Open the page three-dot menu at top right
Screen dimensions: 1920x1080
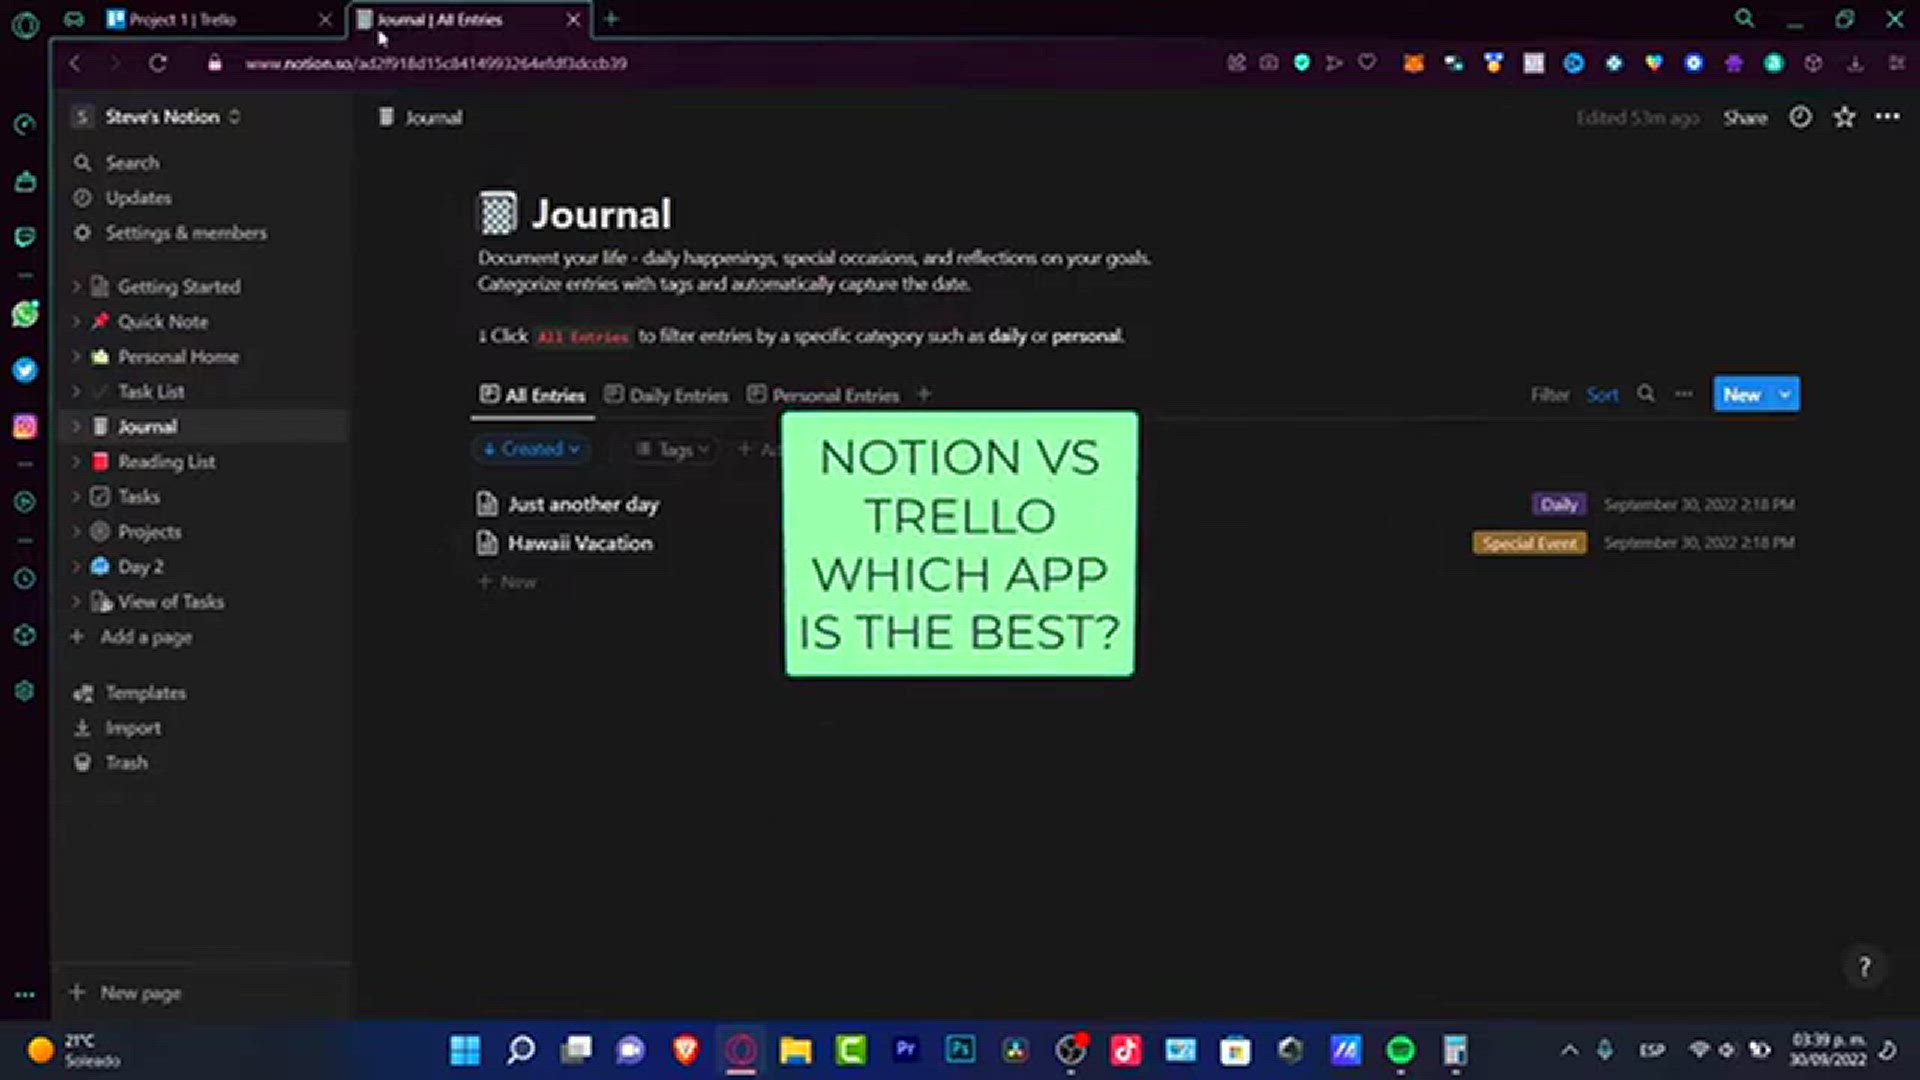1887,117
